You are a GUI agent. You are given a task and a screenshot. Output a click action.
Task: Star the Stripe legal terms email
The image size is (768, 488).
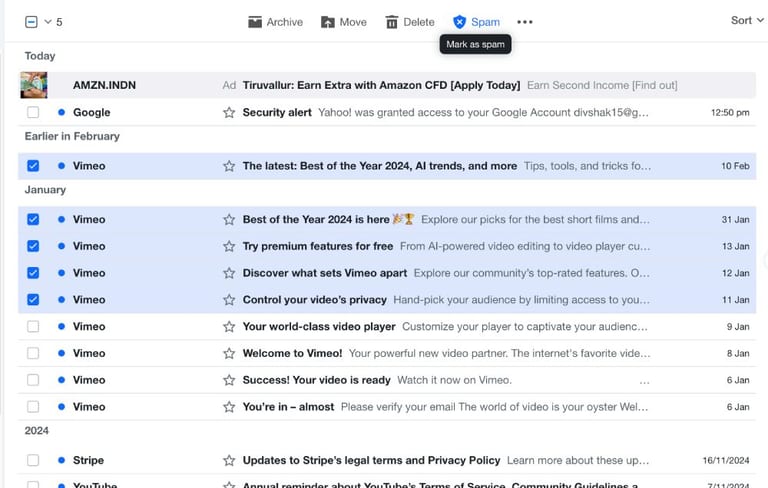229,461
